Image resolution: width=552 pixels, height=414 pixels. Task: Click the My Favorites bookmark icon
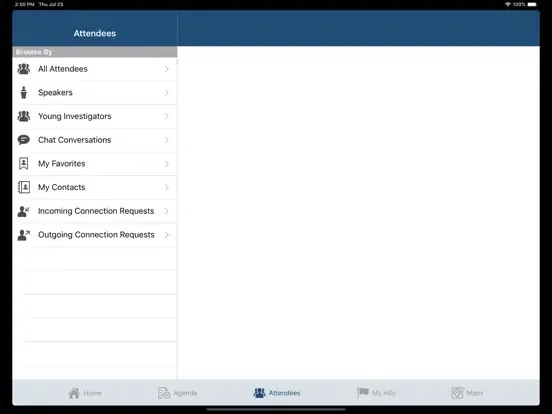tap(24, 164)
